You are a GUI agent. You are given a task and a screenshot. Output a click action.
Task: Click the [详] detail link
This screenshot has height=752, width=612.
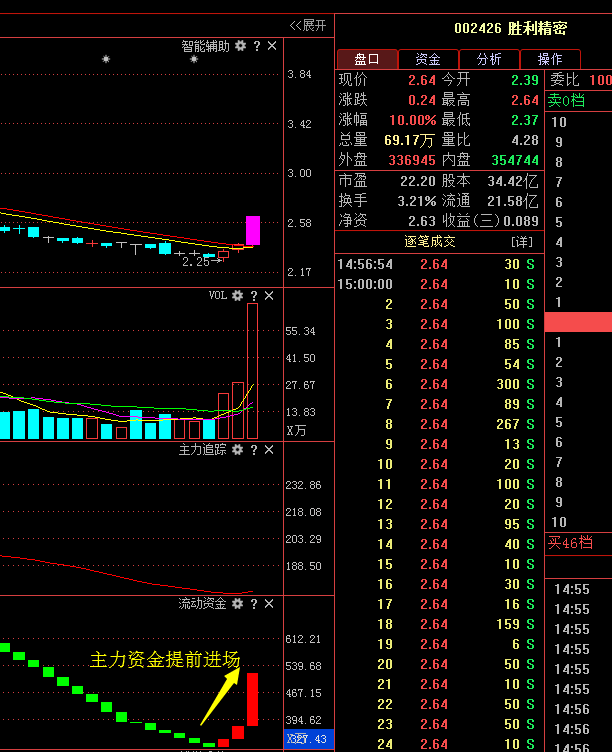click(522, 242)
